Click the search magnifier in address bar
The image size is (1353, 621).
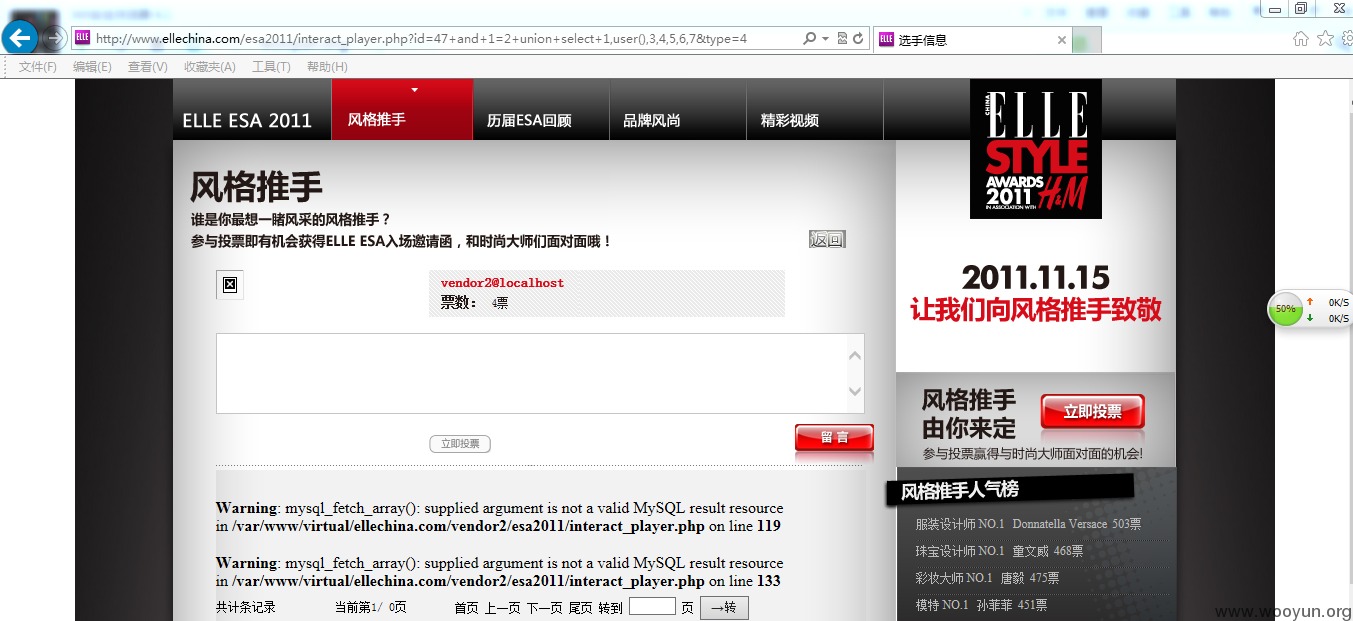click(809, 39)
